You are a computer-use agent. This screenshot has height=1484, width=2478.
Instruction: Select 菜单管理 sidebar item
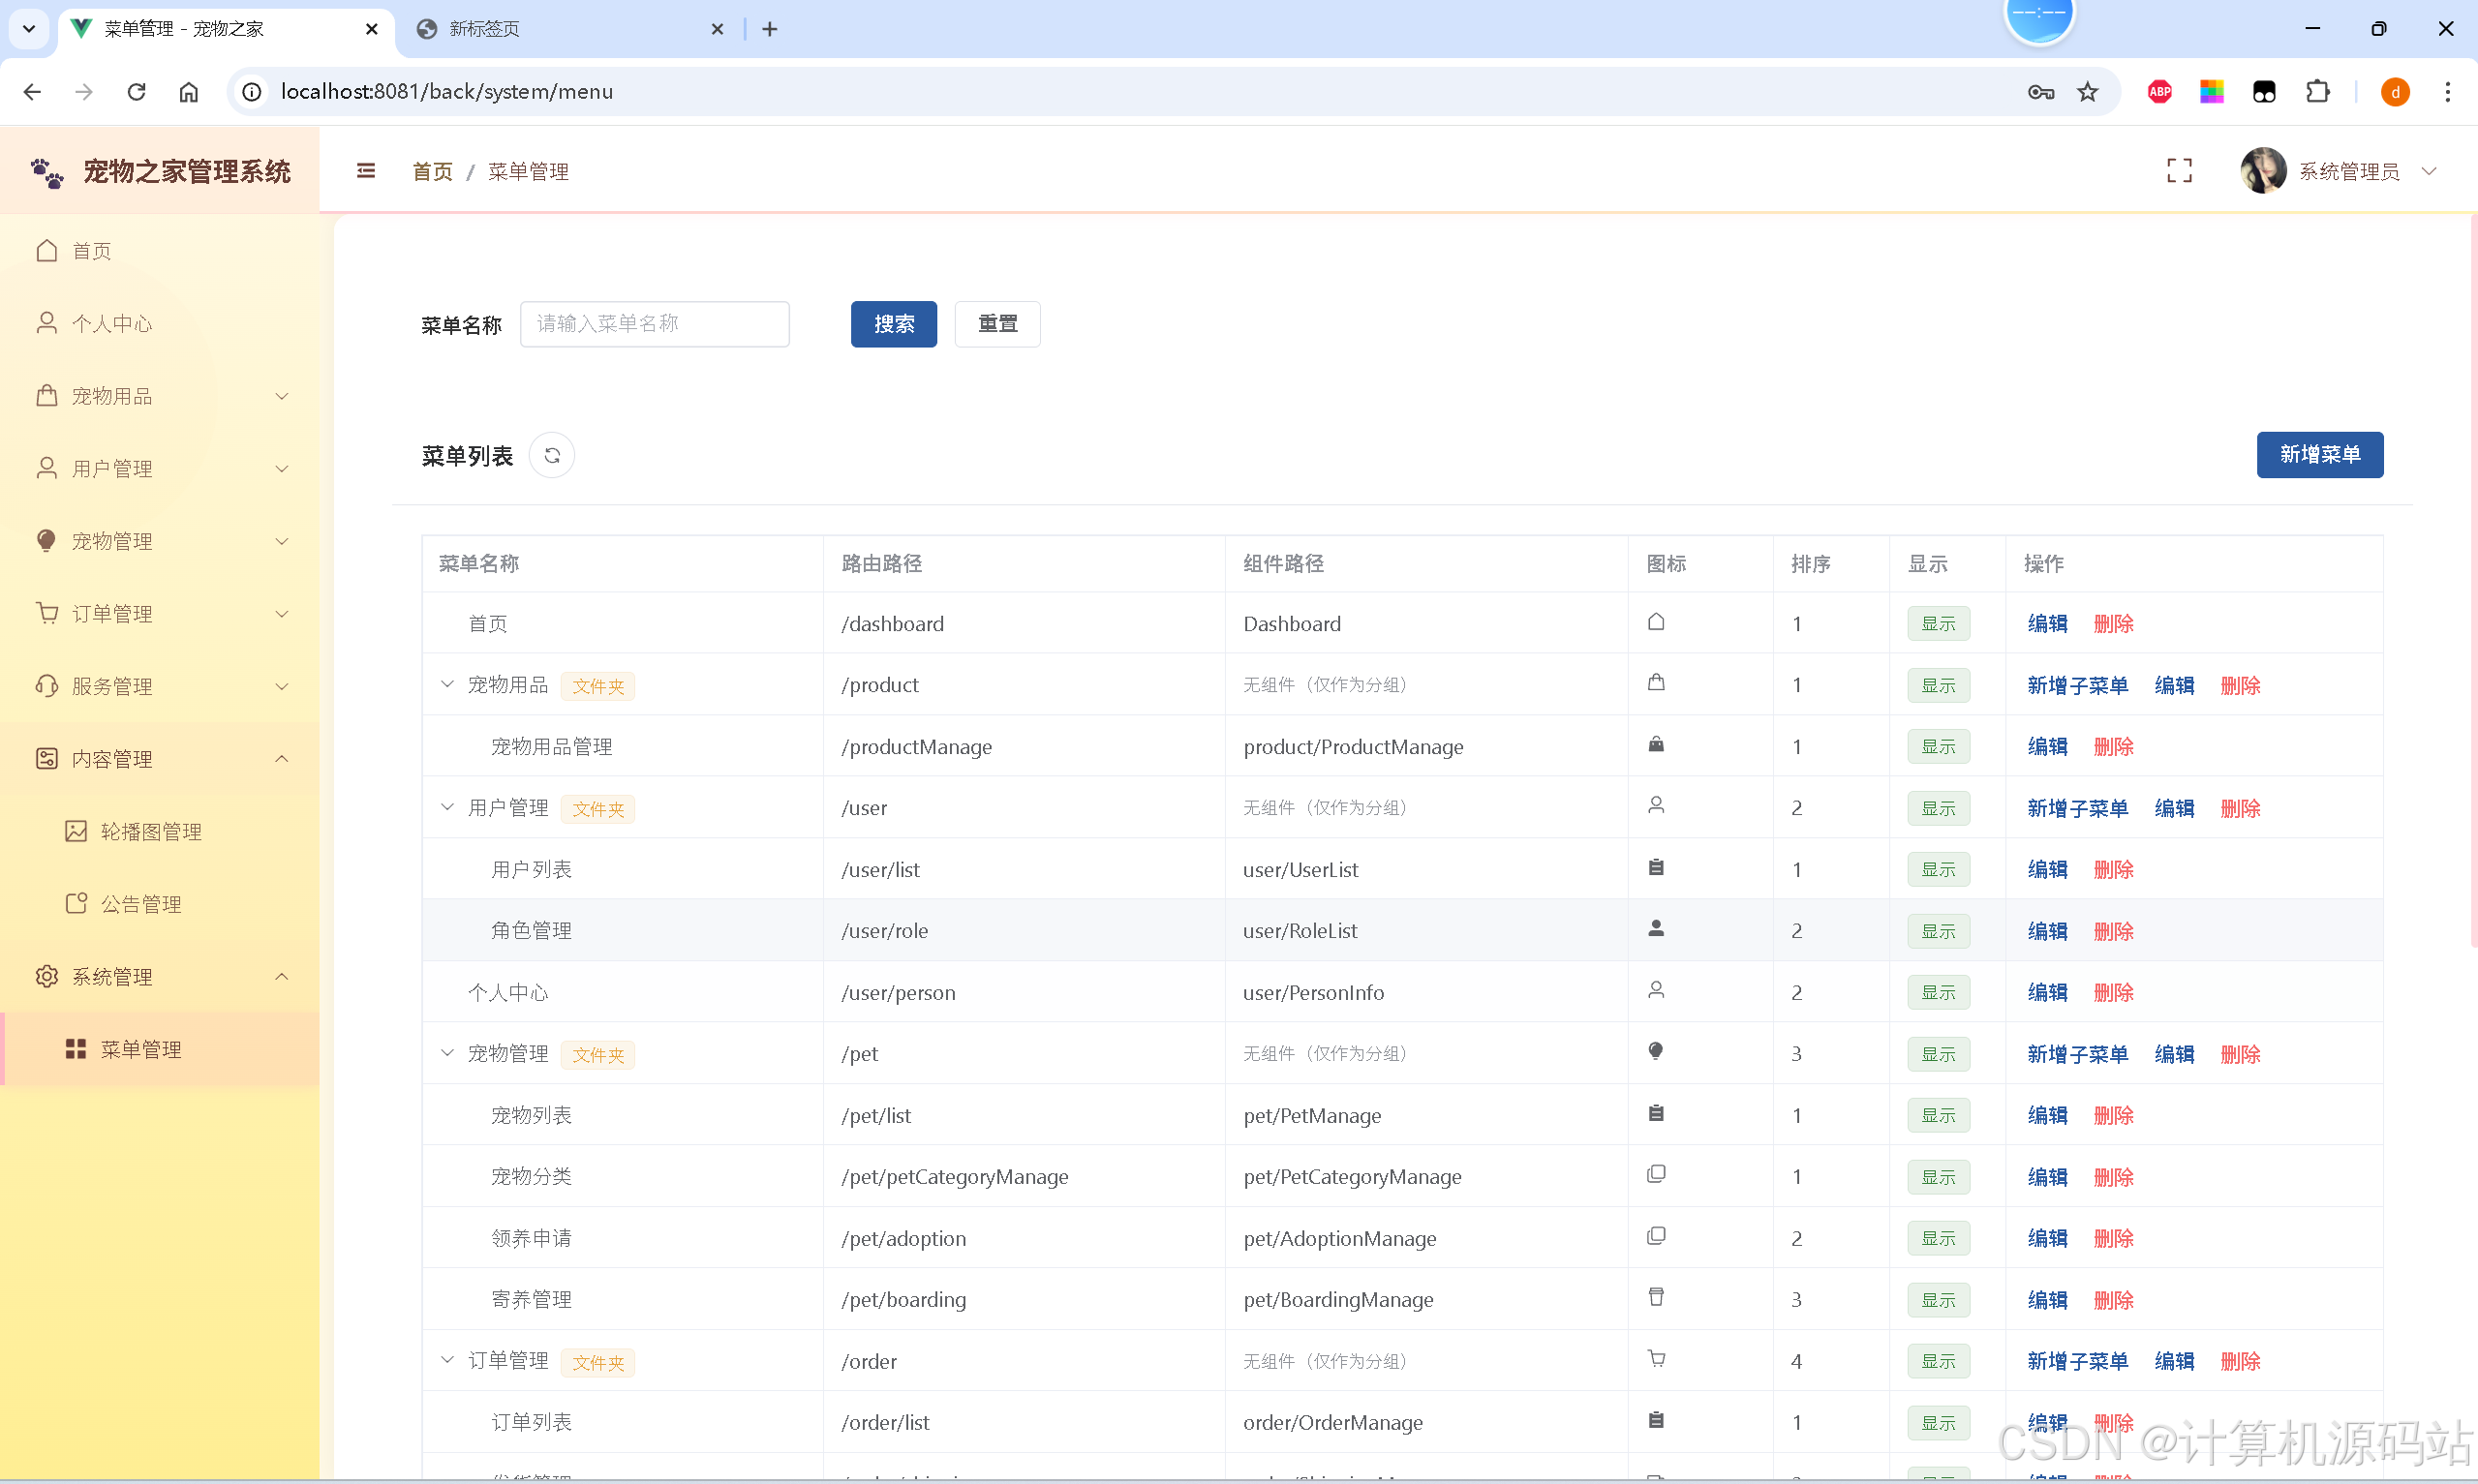click(160, 1049)
